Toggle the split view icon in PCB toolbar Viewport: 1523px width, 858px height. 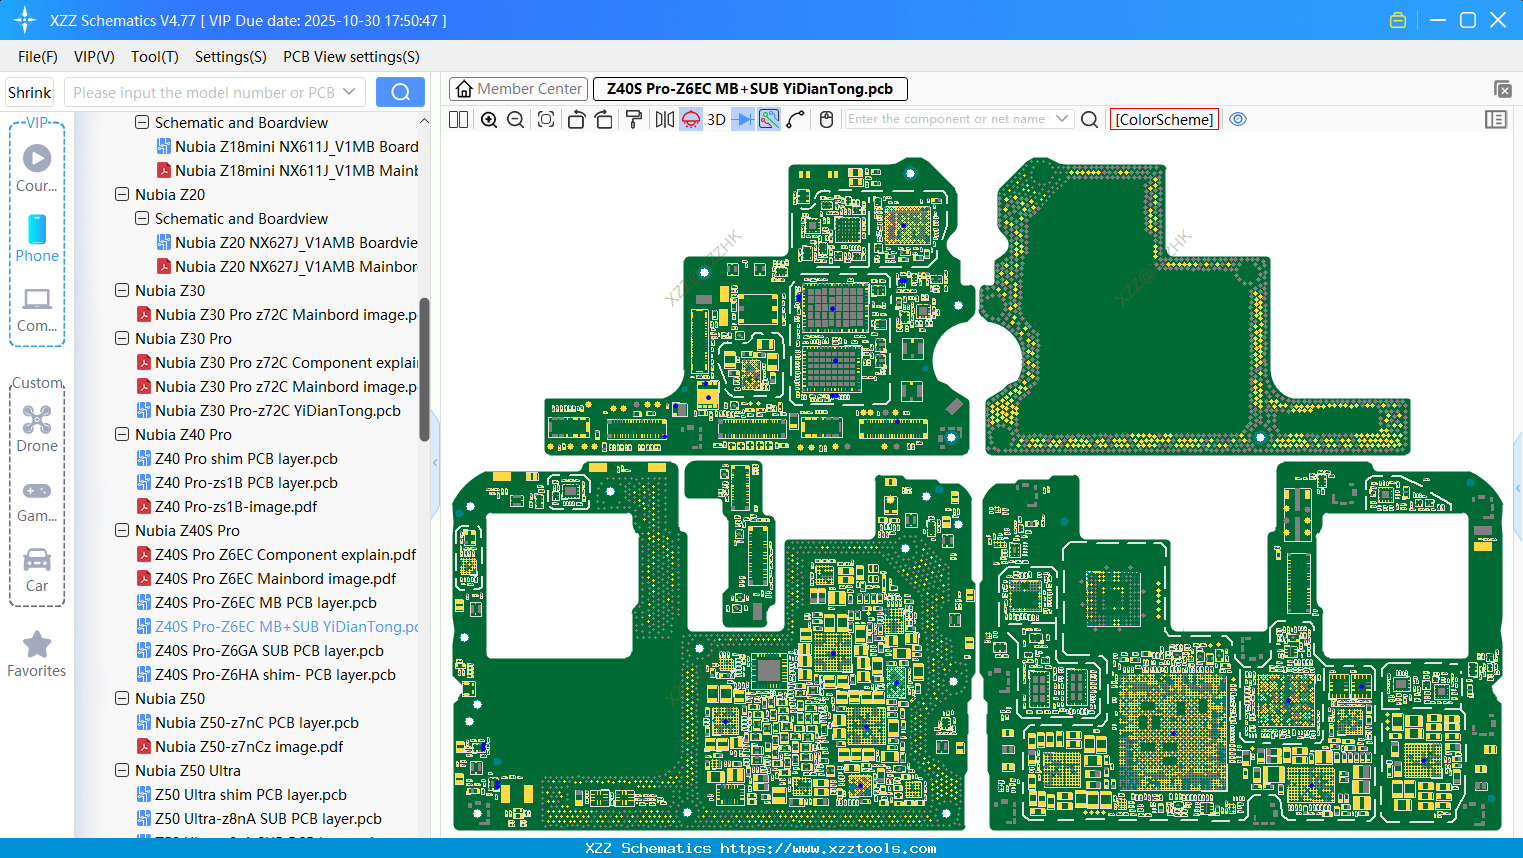[x=459, y=120]
